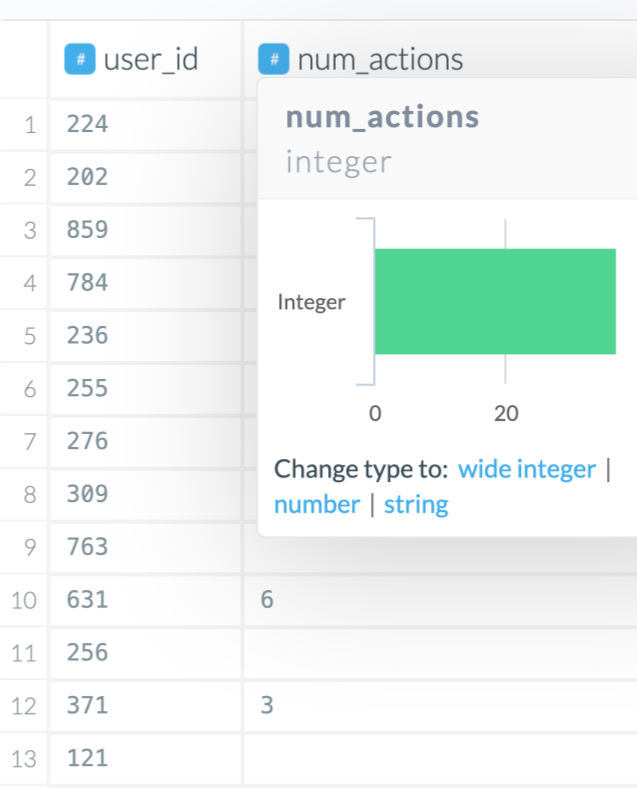
Task: Click the cell with user_id 309
Action: tap(145, 494)
